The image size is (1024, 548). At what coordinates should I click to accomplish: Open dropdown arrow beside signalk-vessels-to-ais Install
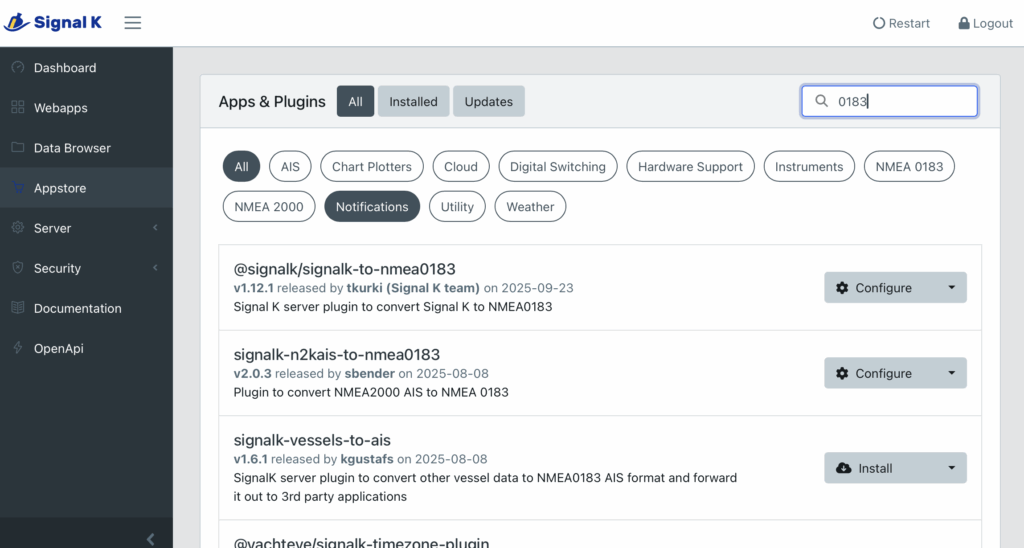pos(950,468)
